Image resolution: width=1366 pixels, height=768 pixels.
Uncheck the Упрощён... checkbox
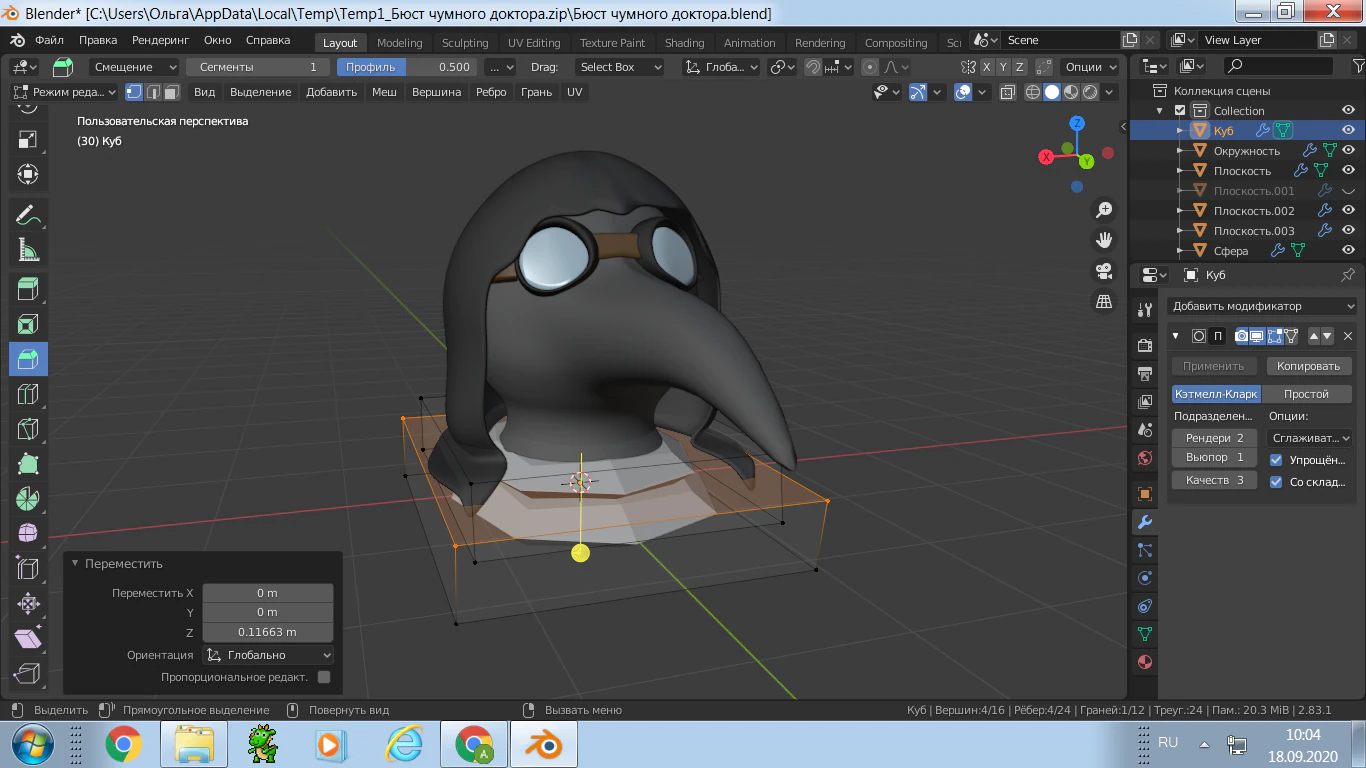[x=1276, y=460]
